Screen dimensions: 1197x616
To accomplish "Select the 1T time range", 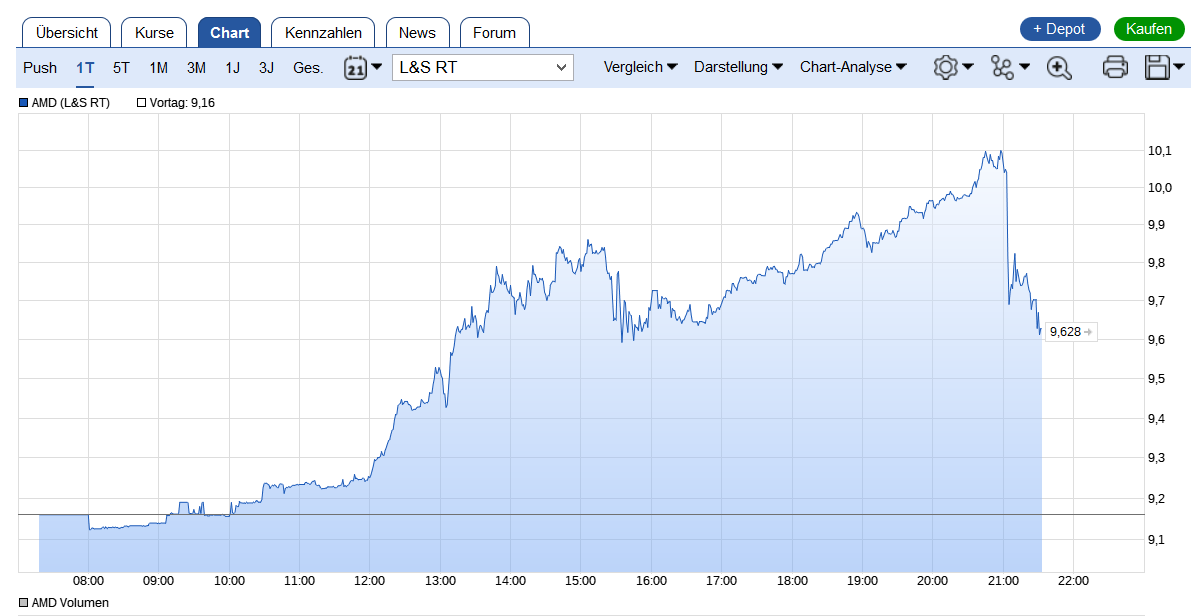I will (85, 67).
